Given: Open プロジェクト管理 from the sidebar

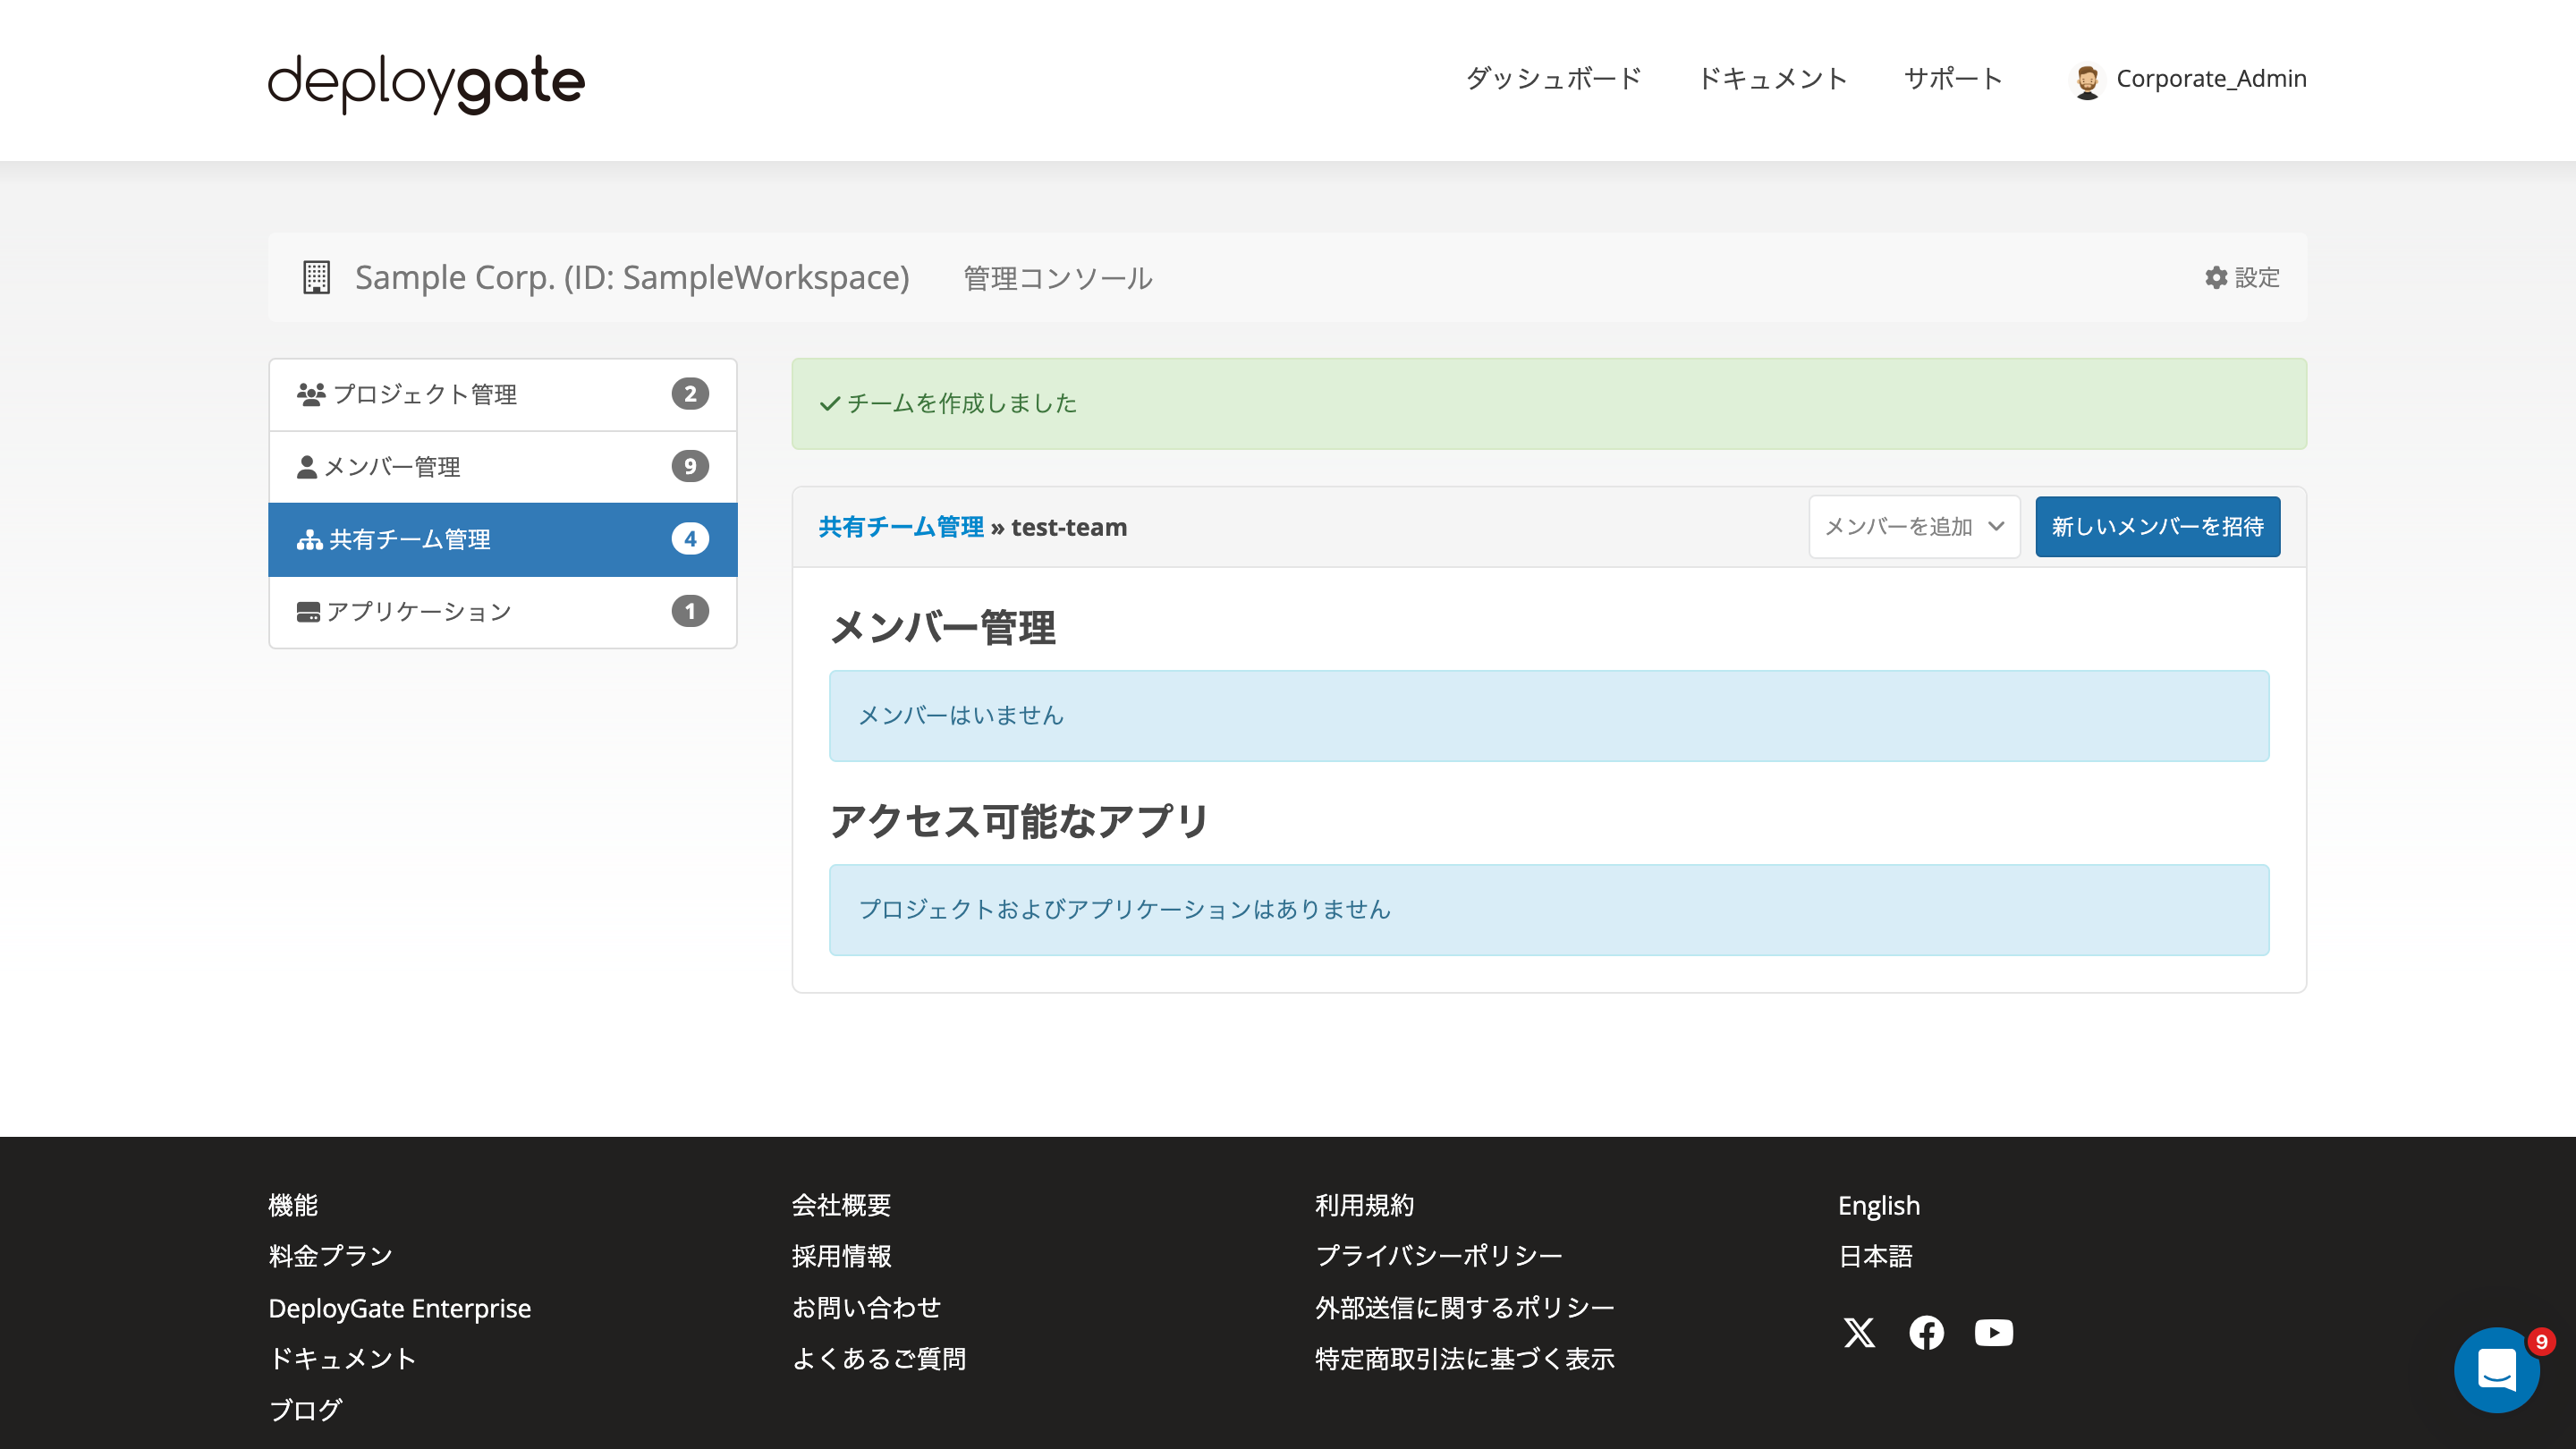Looking at the screenshot, I should point(426,394).
